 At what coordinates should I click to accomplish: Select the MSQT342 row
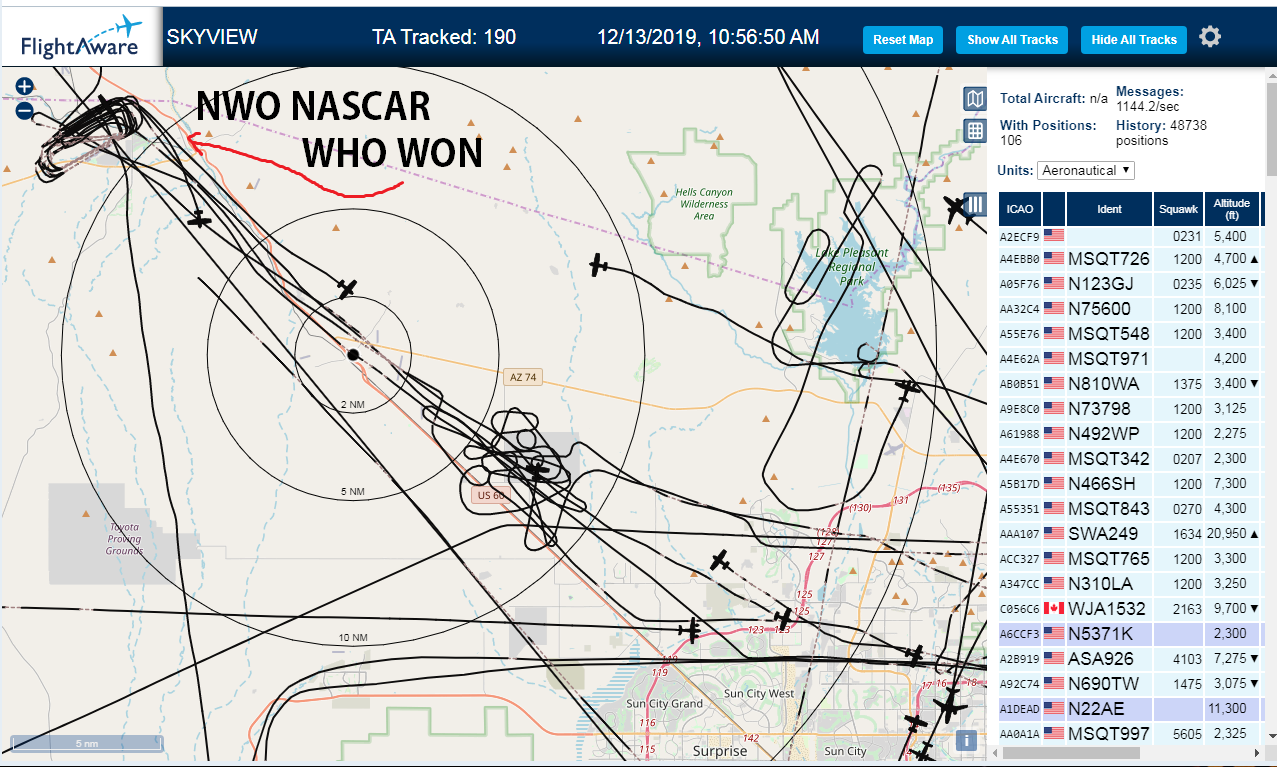[1130, 459]
